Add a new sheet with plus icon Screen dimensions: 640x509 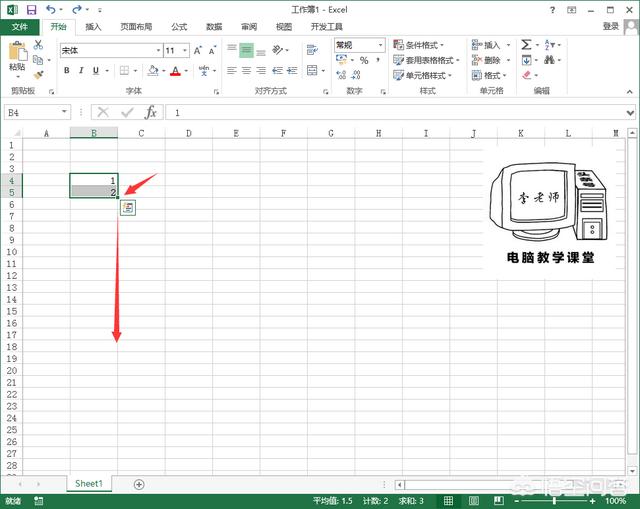[139, 484]
